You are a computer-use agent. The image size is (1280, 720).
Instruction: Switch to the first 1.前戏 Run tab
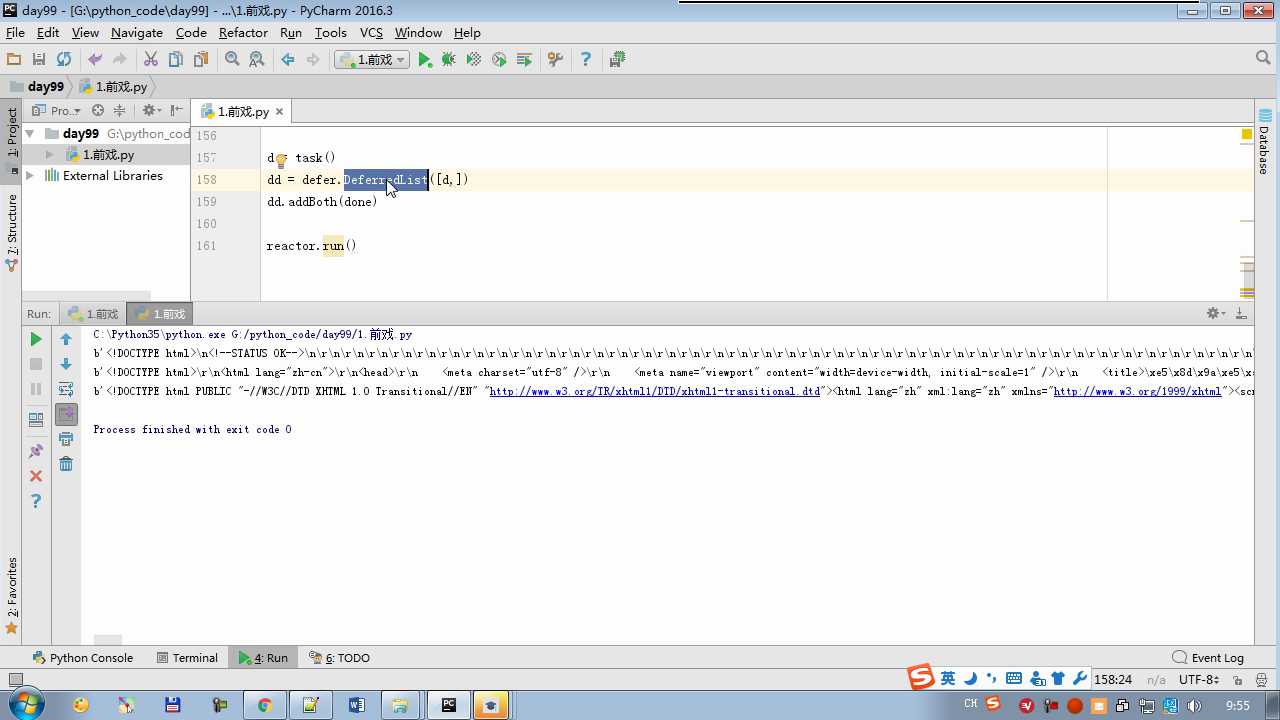point(93,314)
